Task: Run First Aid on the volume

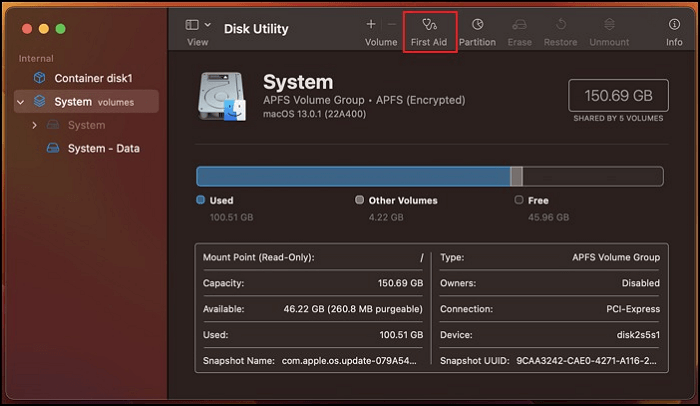Action: point(429,32)
